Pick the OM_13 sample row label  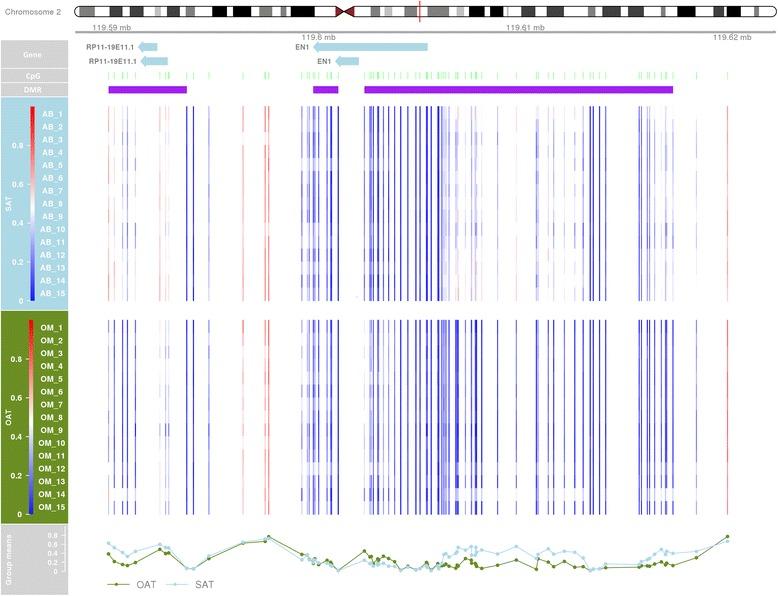(x=52, y=481)
